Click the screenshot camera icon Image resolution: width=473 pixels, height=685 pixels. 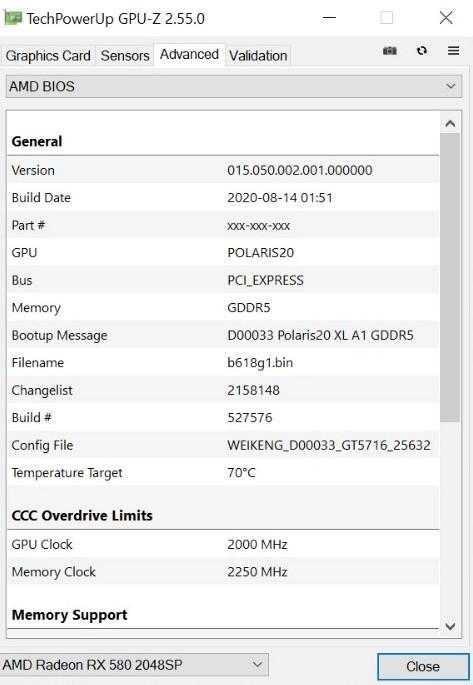point(390,51)
